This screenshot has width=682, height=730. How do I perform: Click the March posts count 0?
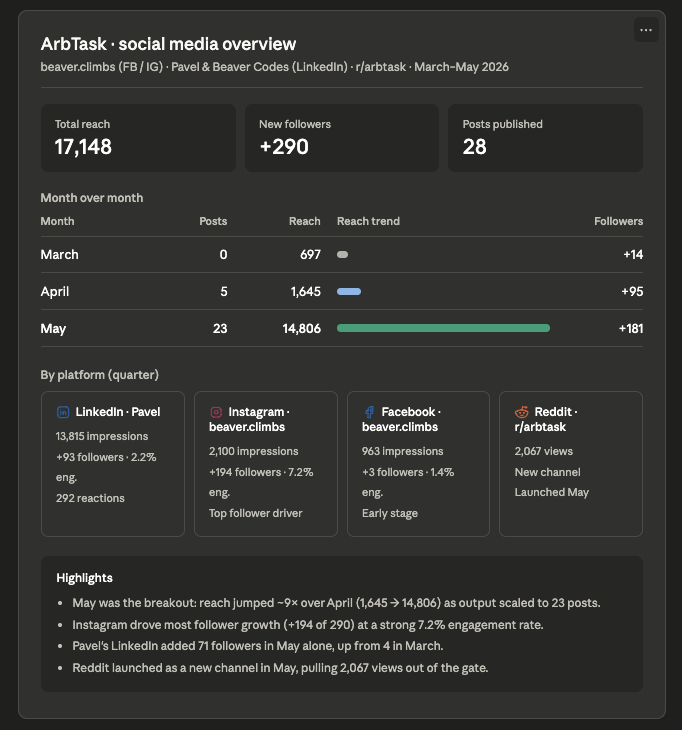click(x=223, y=255)
